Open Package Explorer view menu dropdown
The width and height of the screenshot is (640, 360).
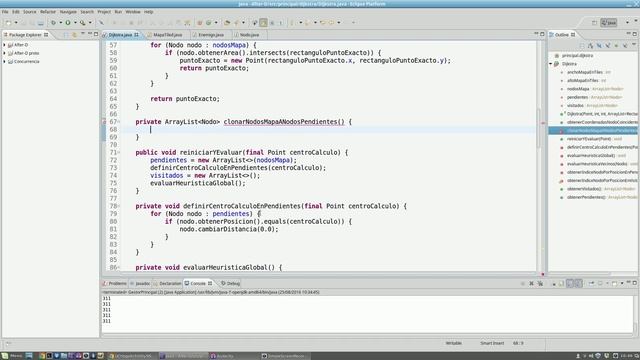tap(82, 34)
